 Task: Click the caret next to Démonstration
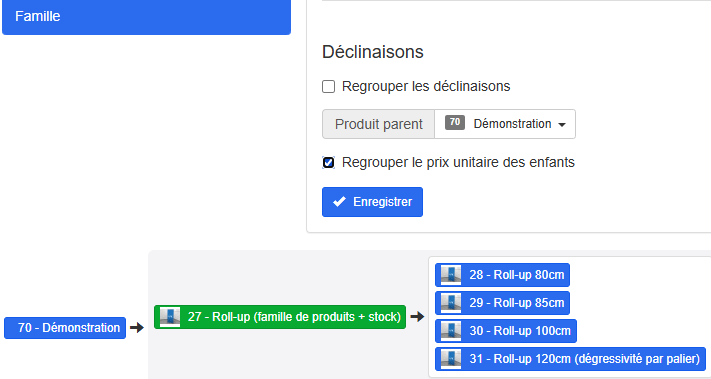562,125
